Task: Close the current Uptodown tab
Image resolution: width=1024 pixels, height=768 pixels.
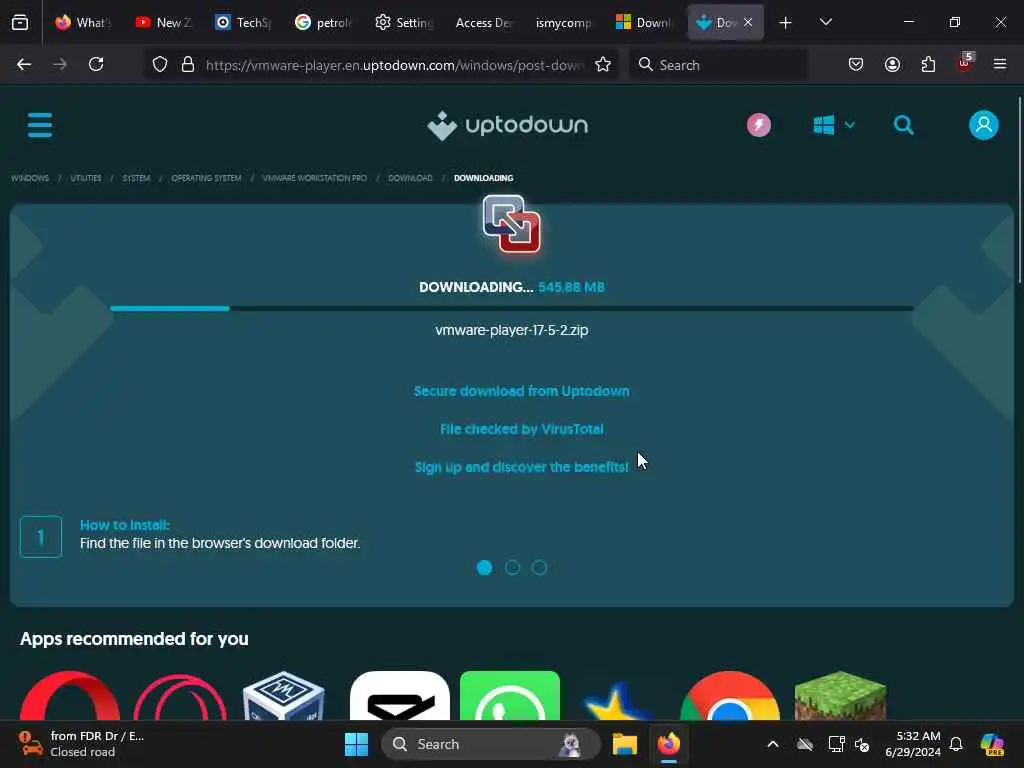Action: 748,22
